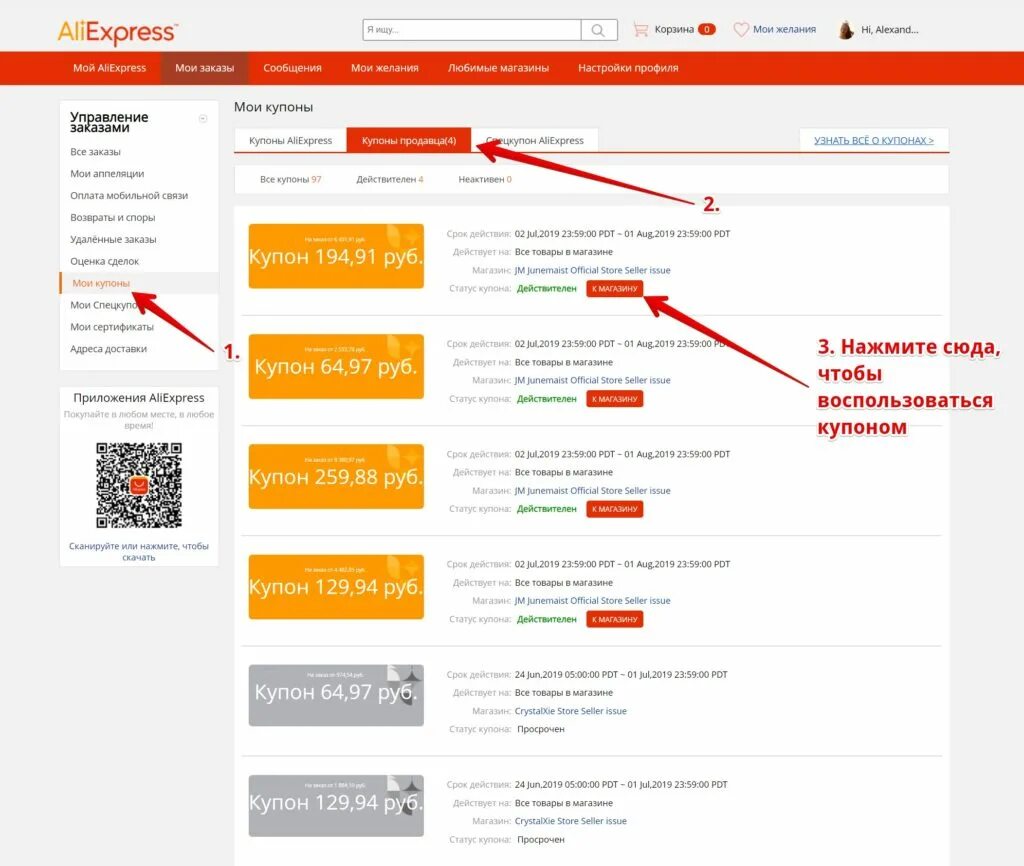Click the search magnifier button
Viewport: 1024px width, 866px height.
tap(598, 30)
